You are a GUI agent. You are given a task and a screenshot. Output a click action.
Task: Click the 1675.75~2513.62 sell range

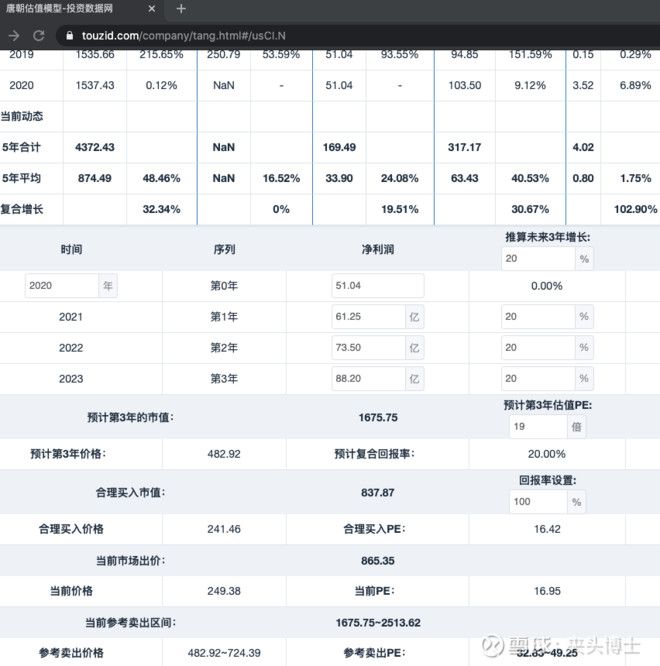click(x=378, y=623)
